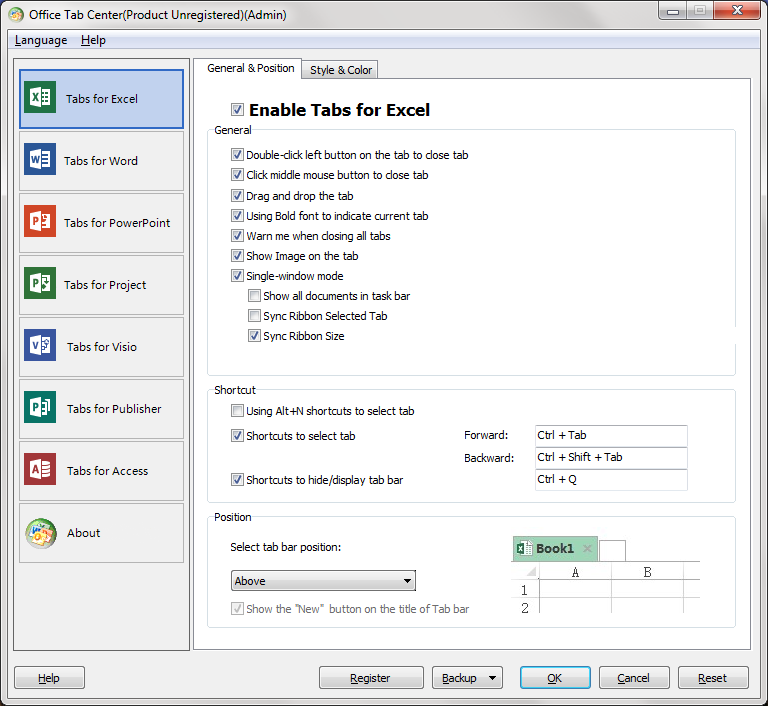Open the About section icon
The image size is (768, 706).
click(x=40, y=532)
